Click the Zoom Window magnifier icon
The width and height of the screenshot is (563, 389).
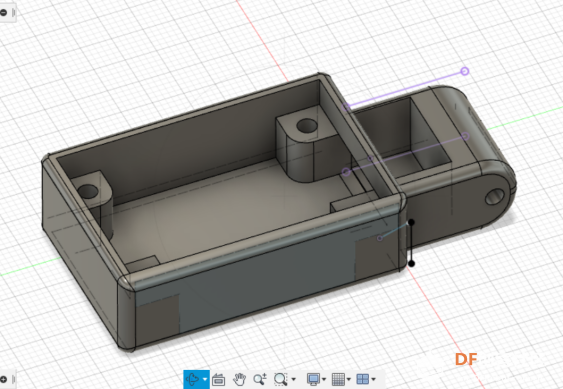[x=280, y=379]
